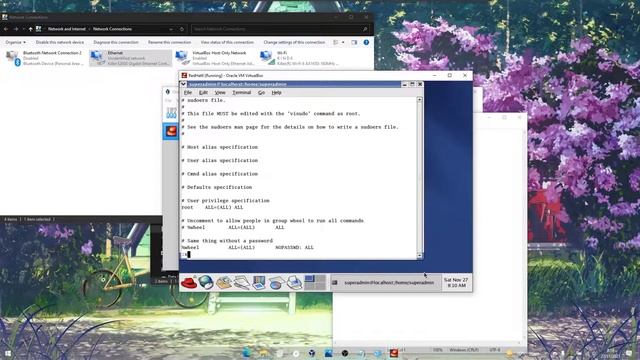Click the terminal vertical scrollbar track
Viewport: 640px width, 360px height.
point(419,178)
